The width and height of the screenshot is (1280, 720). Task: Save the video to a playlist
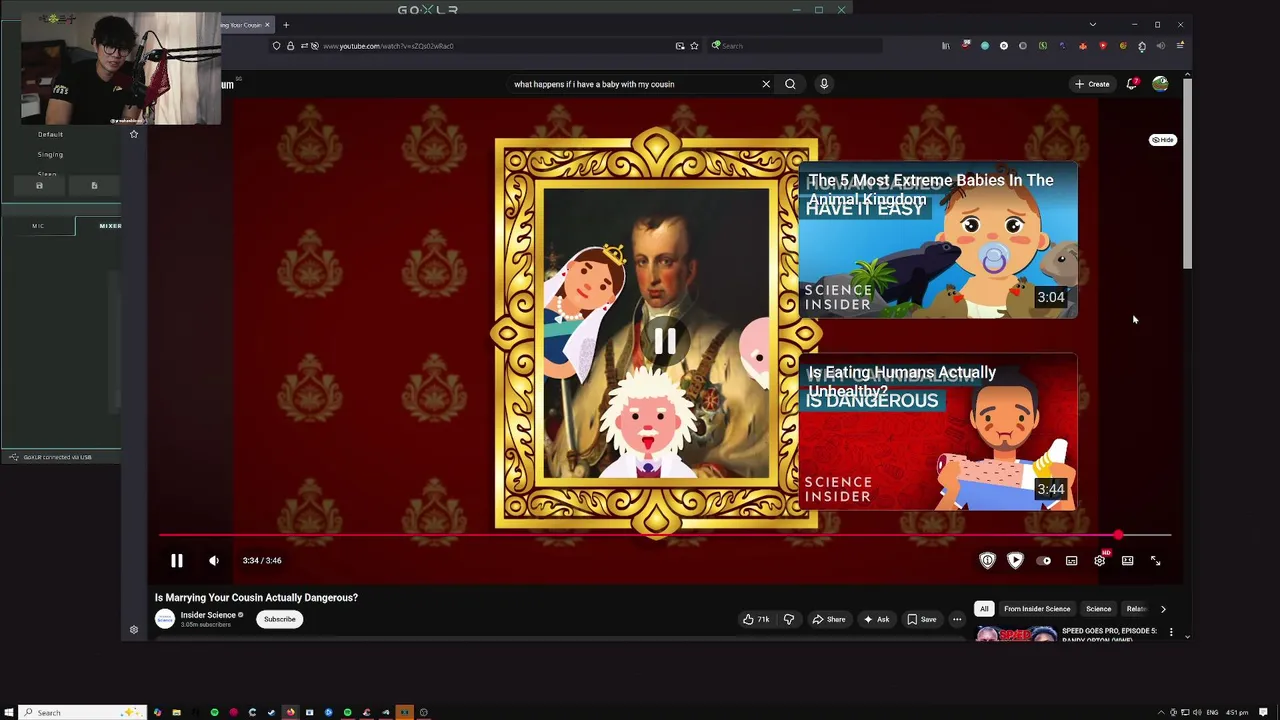[921, 620]
